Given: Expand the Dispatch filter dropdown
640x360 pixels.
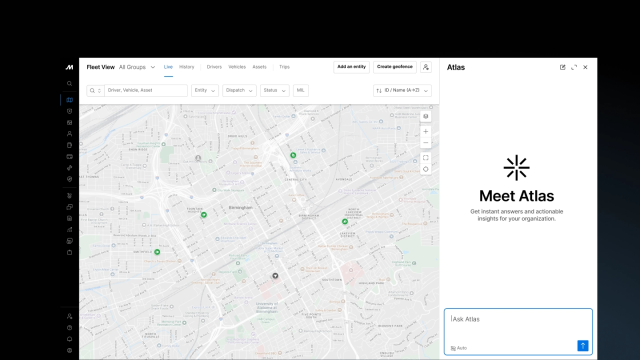Looking at the screenshot, I should 239,91.
